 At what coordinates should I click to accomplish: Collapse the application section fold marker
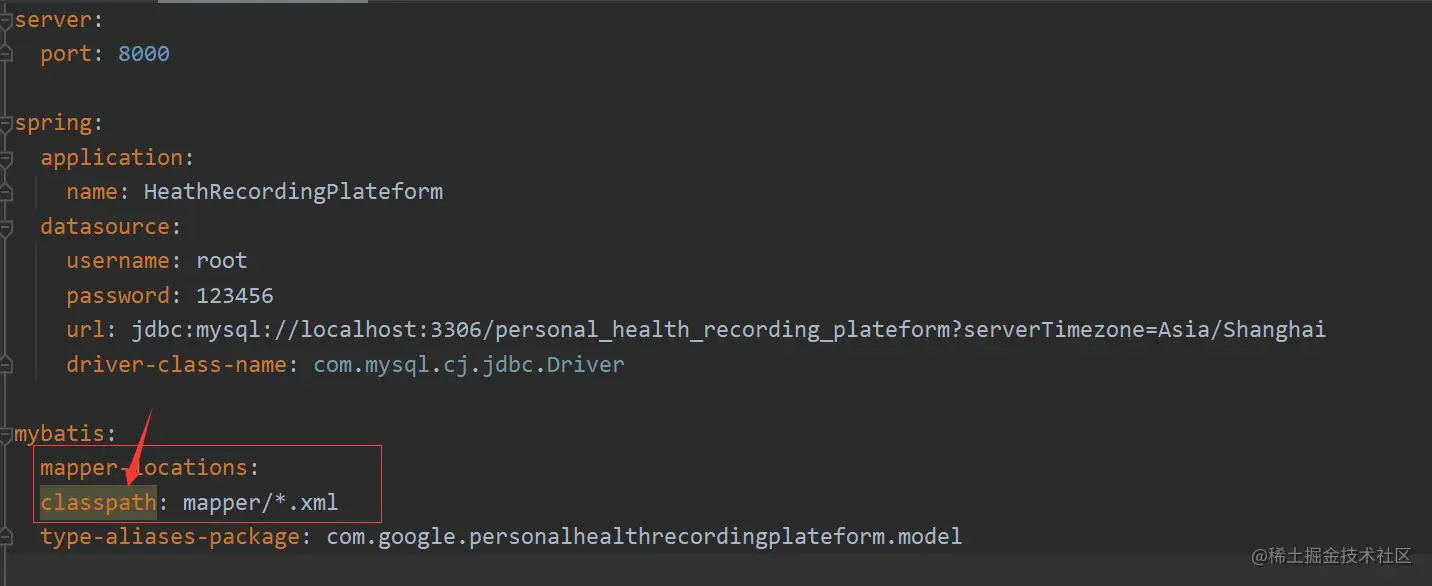pyautogui.click(x=6, y=157)
